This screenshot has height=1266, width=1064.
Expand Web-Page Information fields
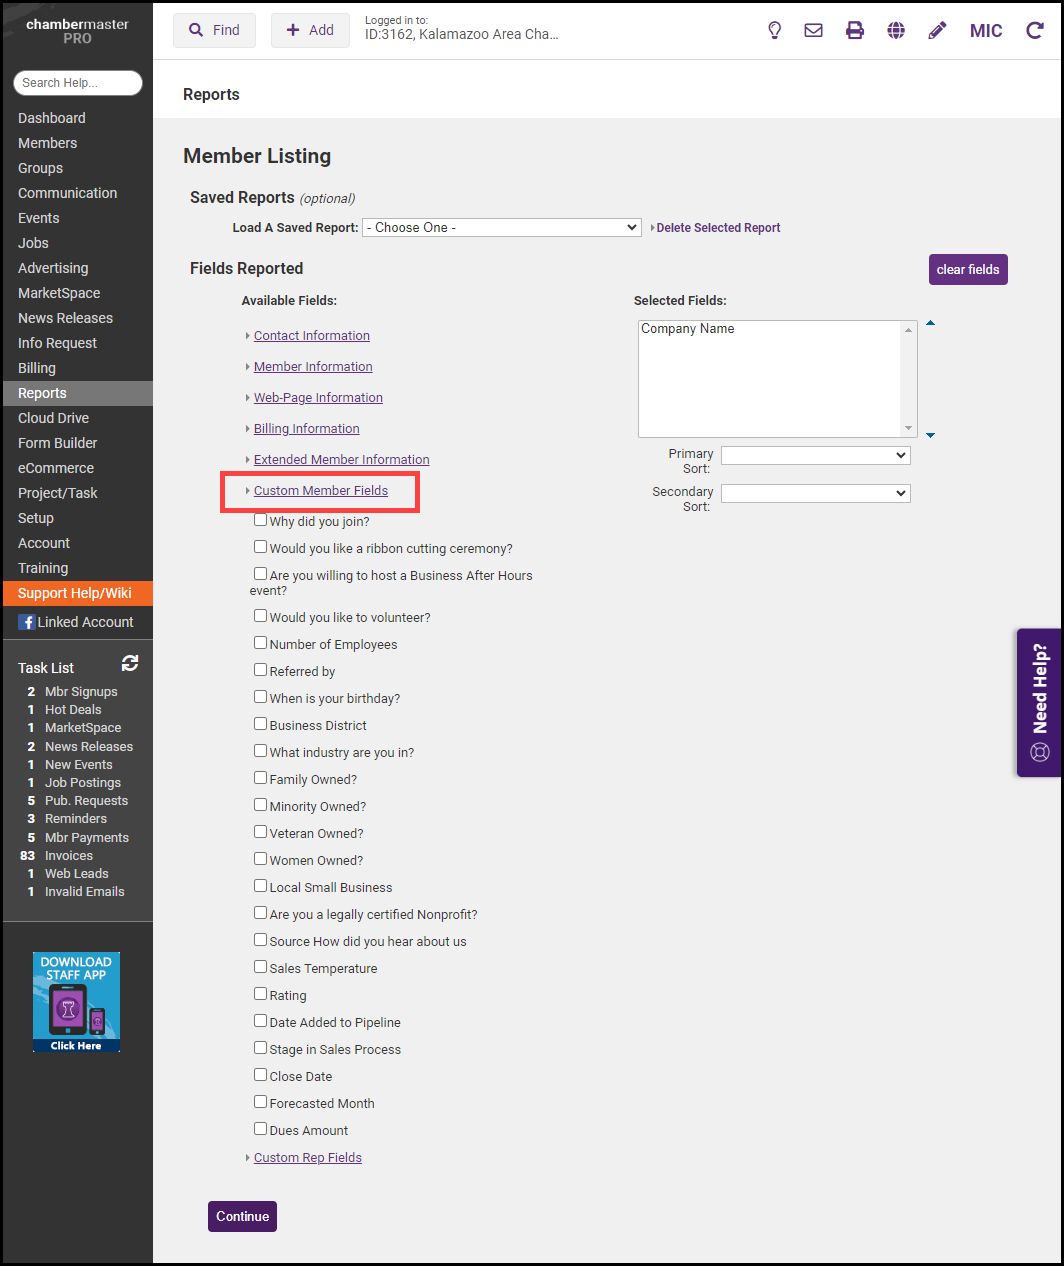318,398
